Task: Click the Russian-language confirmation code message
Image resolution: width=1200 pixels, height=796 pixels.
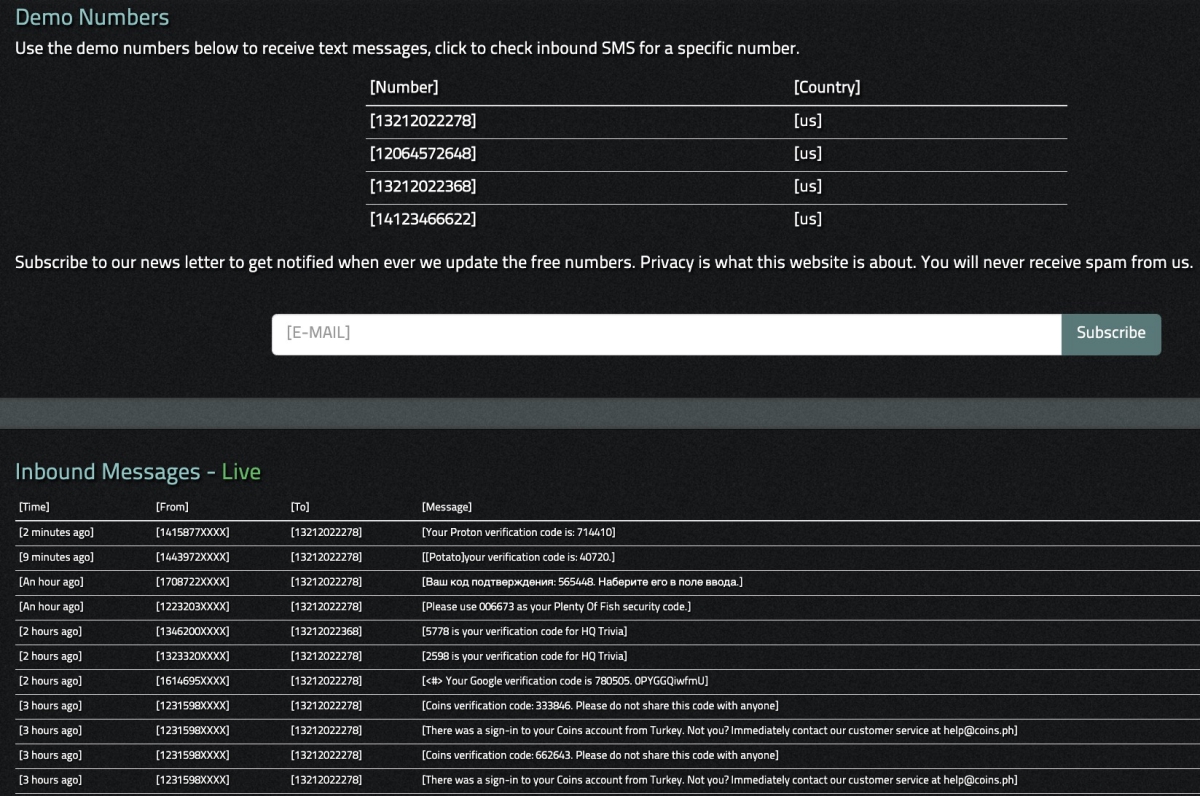Action: click(582, 582)
